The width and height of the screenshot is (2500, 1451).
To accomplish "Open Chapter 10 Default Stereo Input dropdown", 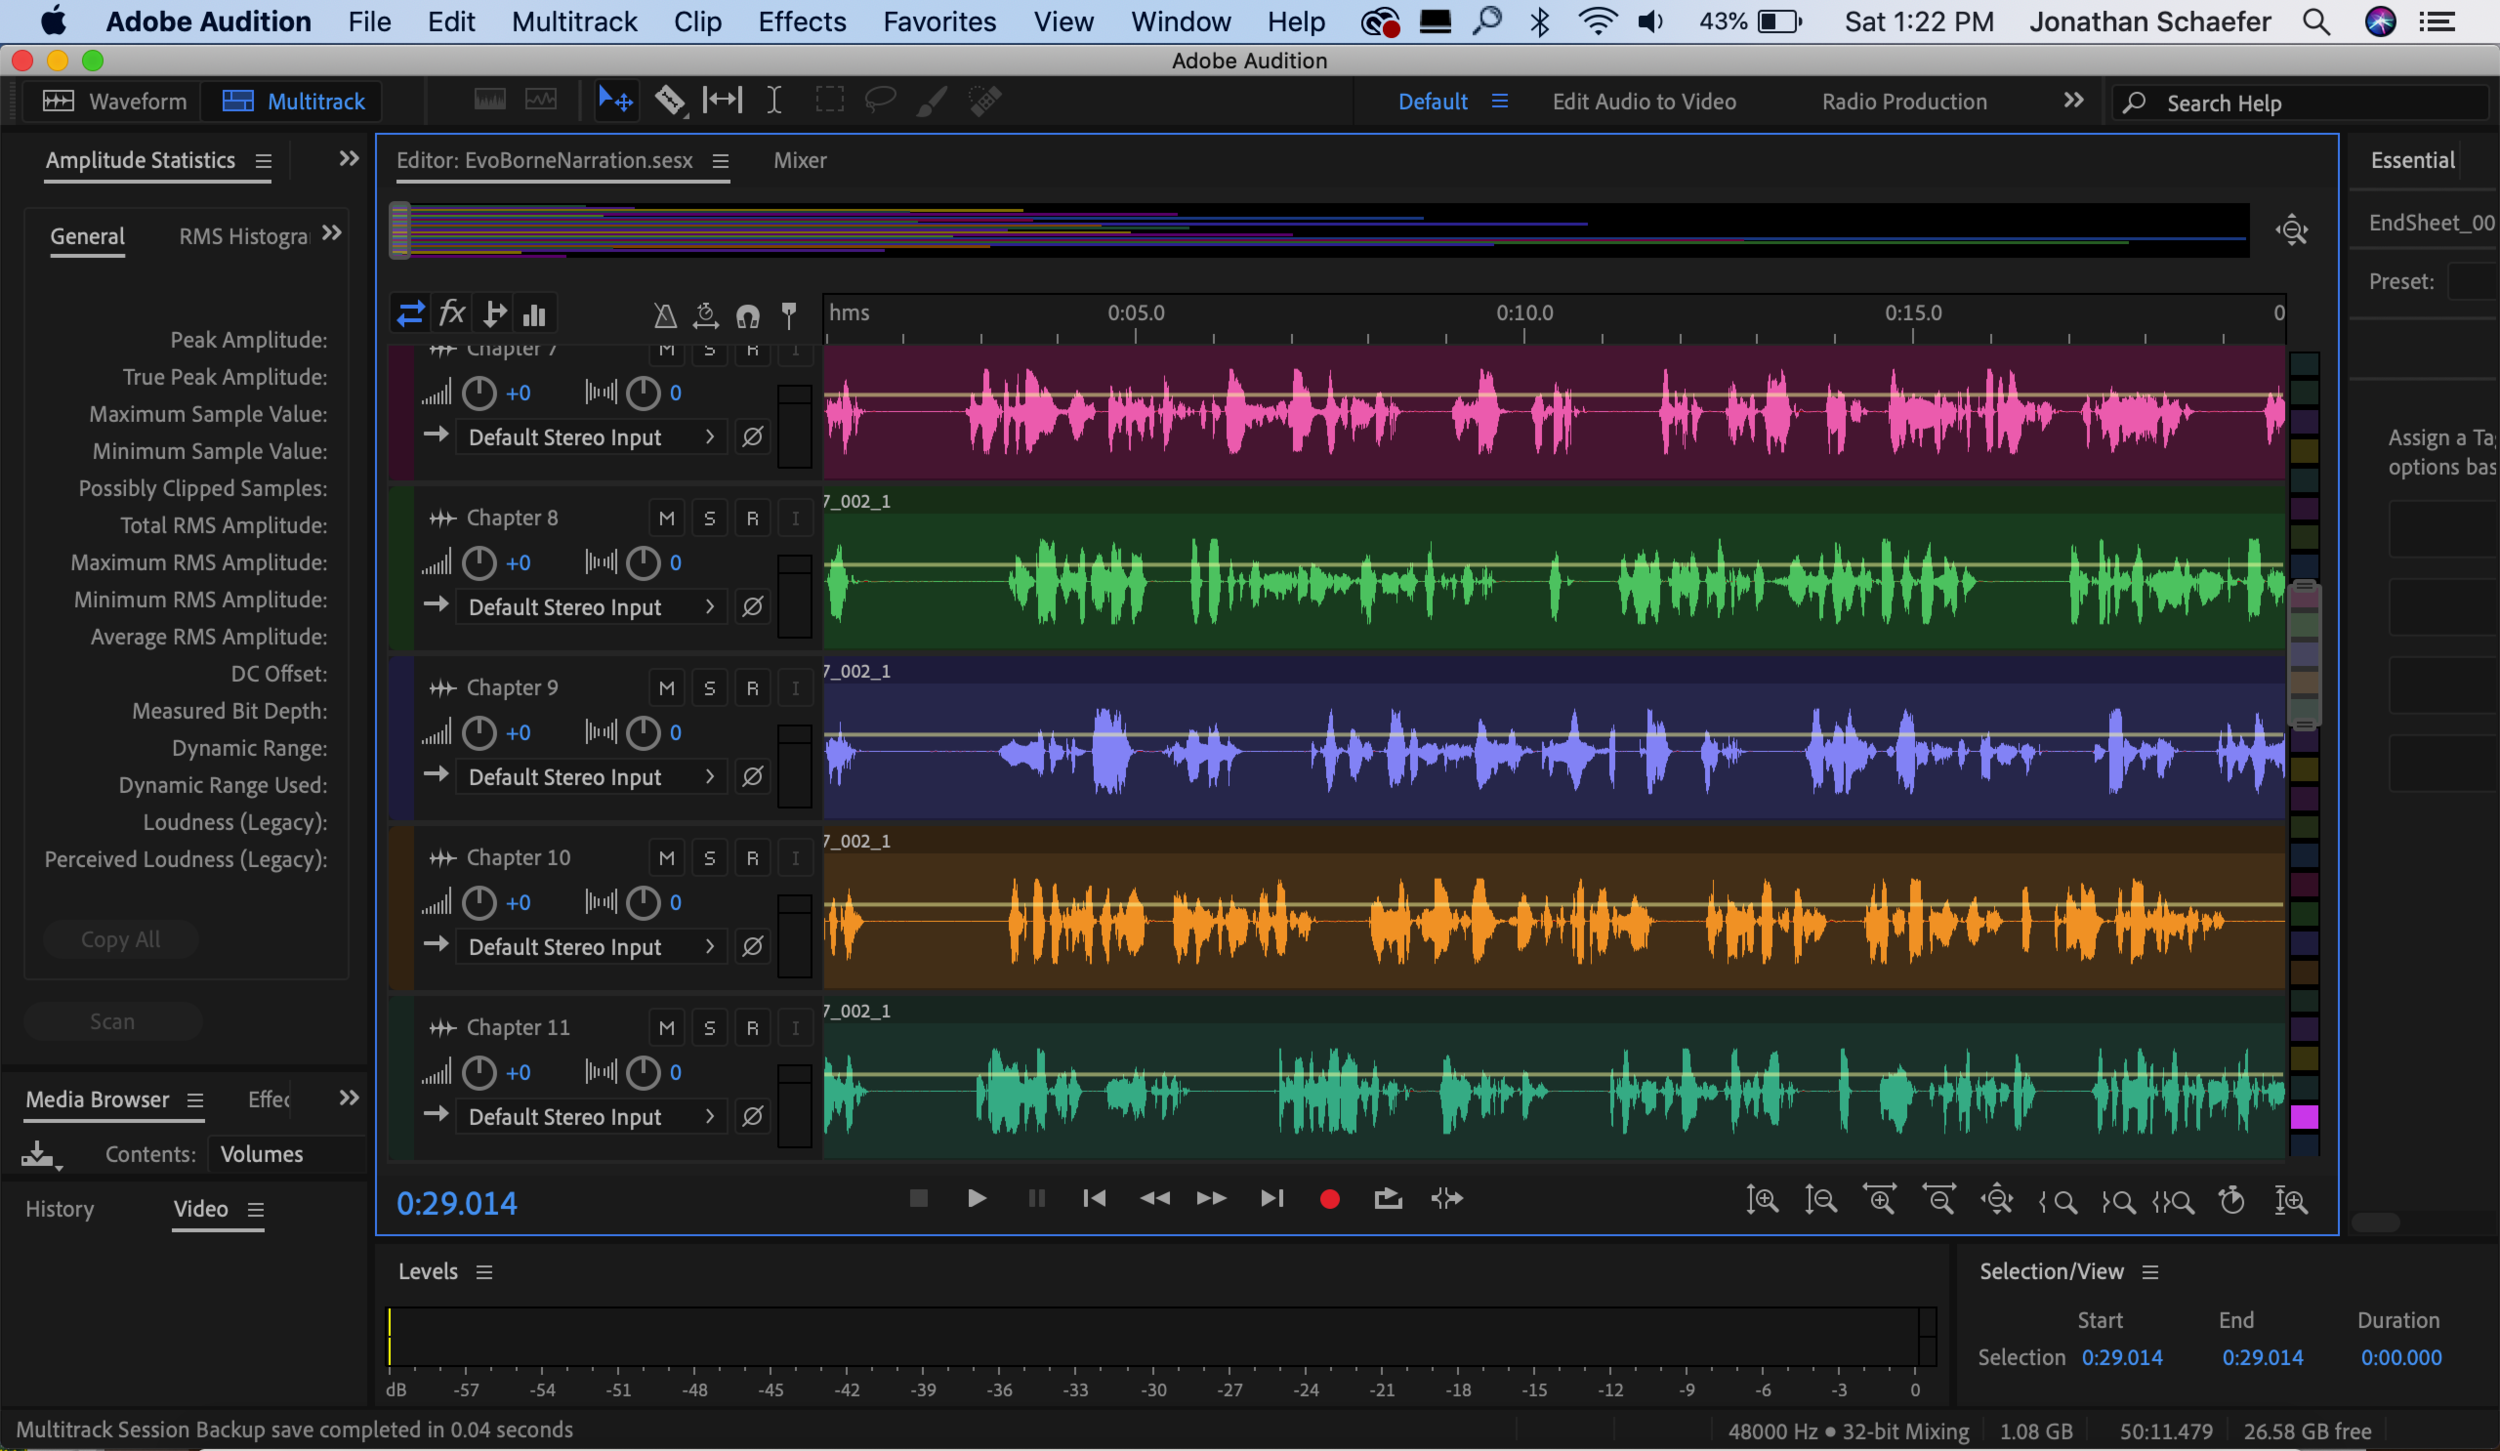I will point(591,947).
